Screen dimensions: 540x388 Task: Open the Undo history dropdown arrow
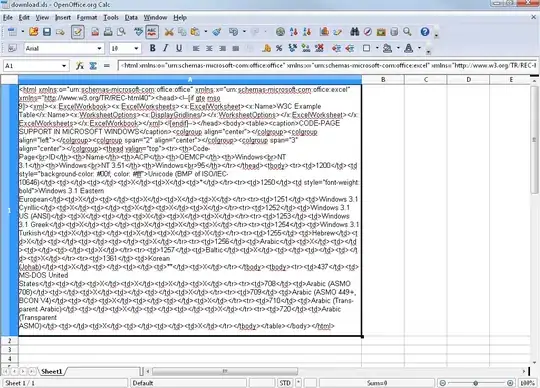pos(244,32)
